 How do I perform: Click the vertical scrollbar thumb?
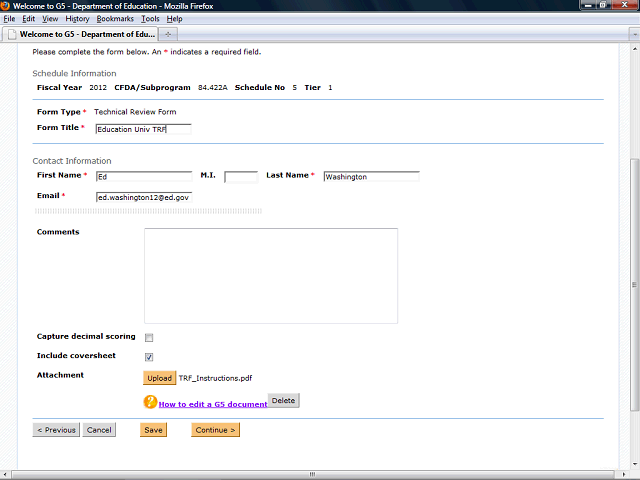click(x=634, y=284)
